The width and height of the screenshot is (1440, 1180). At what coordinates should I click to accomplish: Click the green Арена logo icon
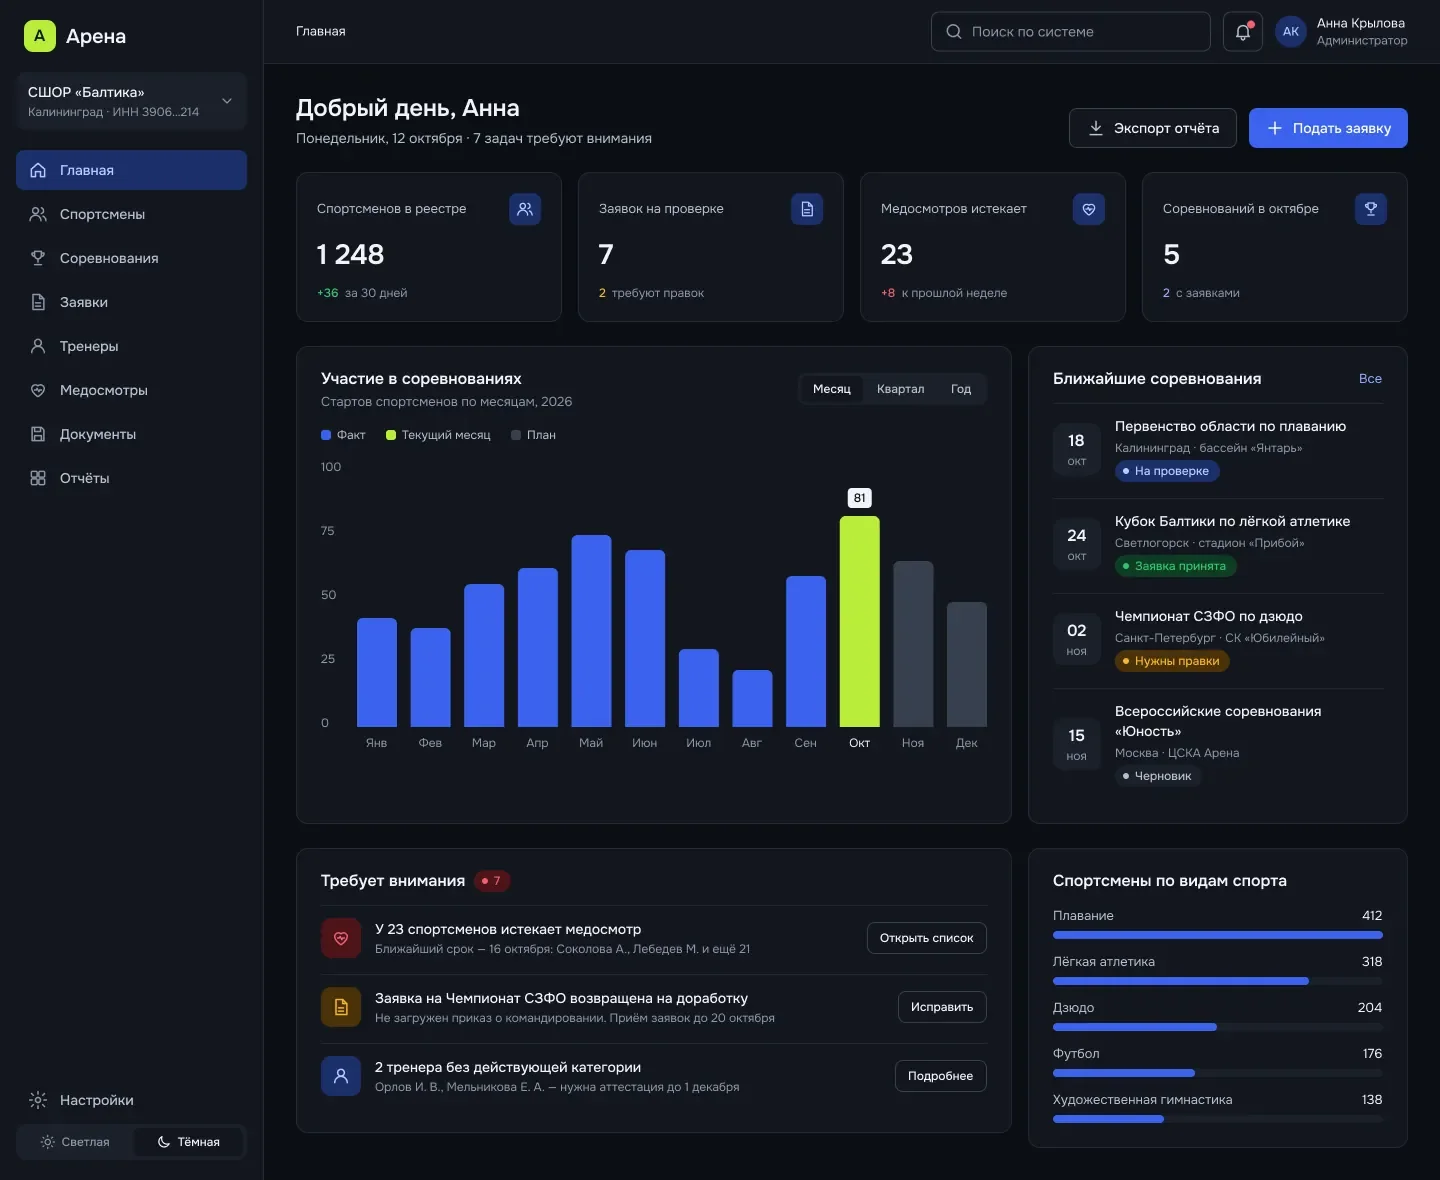point(40,36)
